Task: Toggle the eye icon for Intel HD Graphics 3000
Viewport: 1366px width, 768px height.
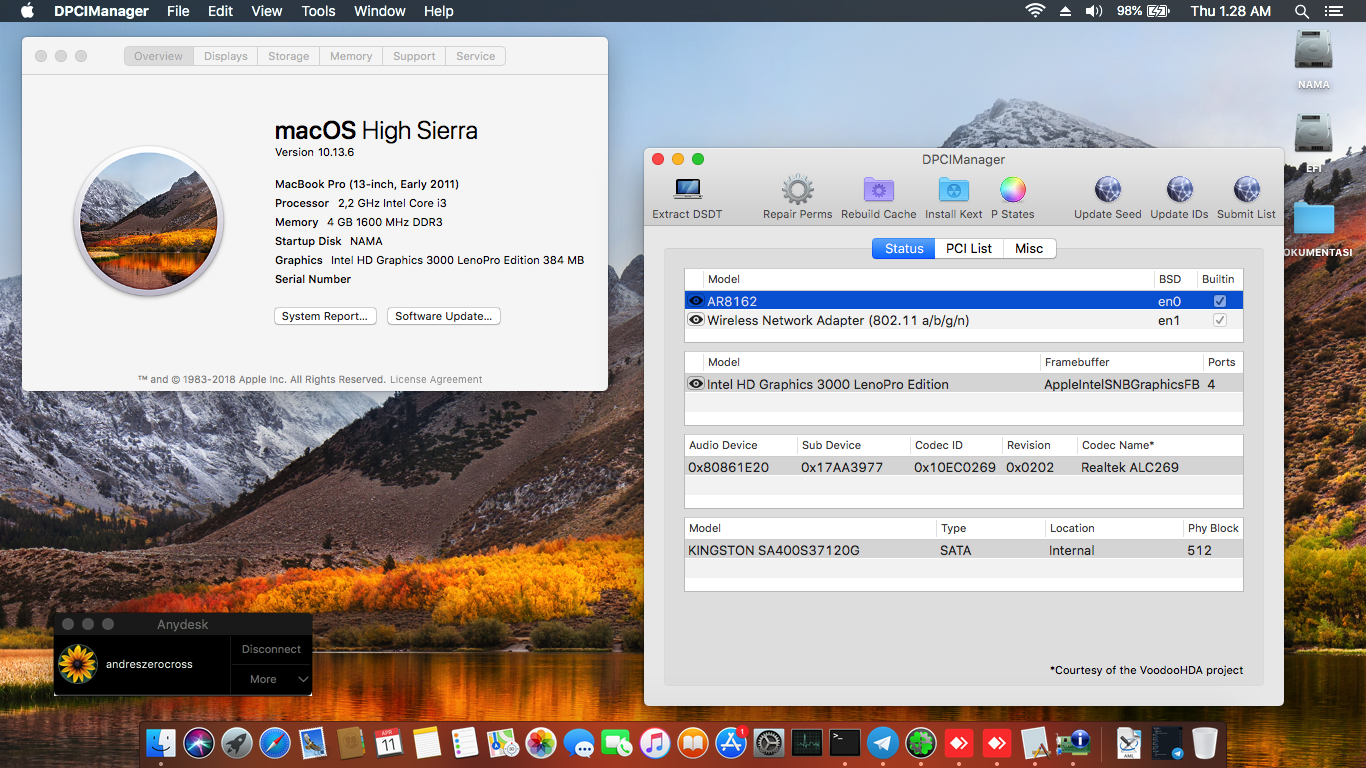Action: 695,383
